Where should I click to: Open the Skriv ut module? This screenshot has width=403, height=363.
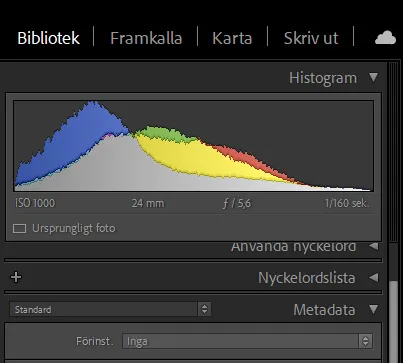(x=311, y=38)
